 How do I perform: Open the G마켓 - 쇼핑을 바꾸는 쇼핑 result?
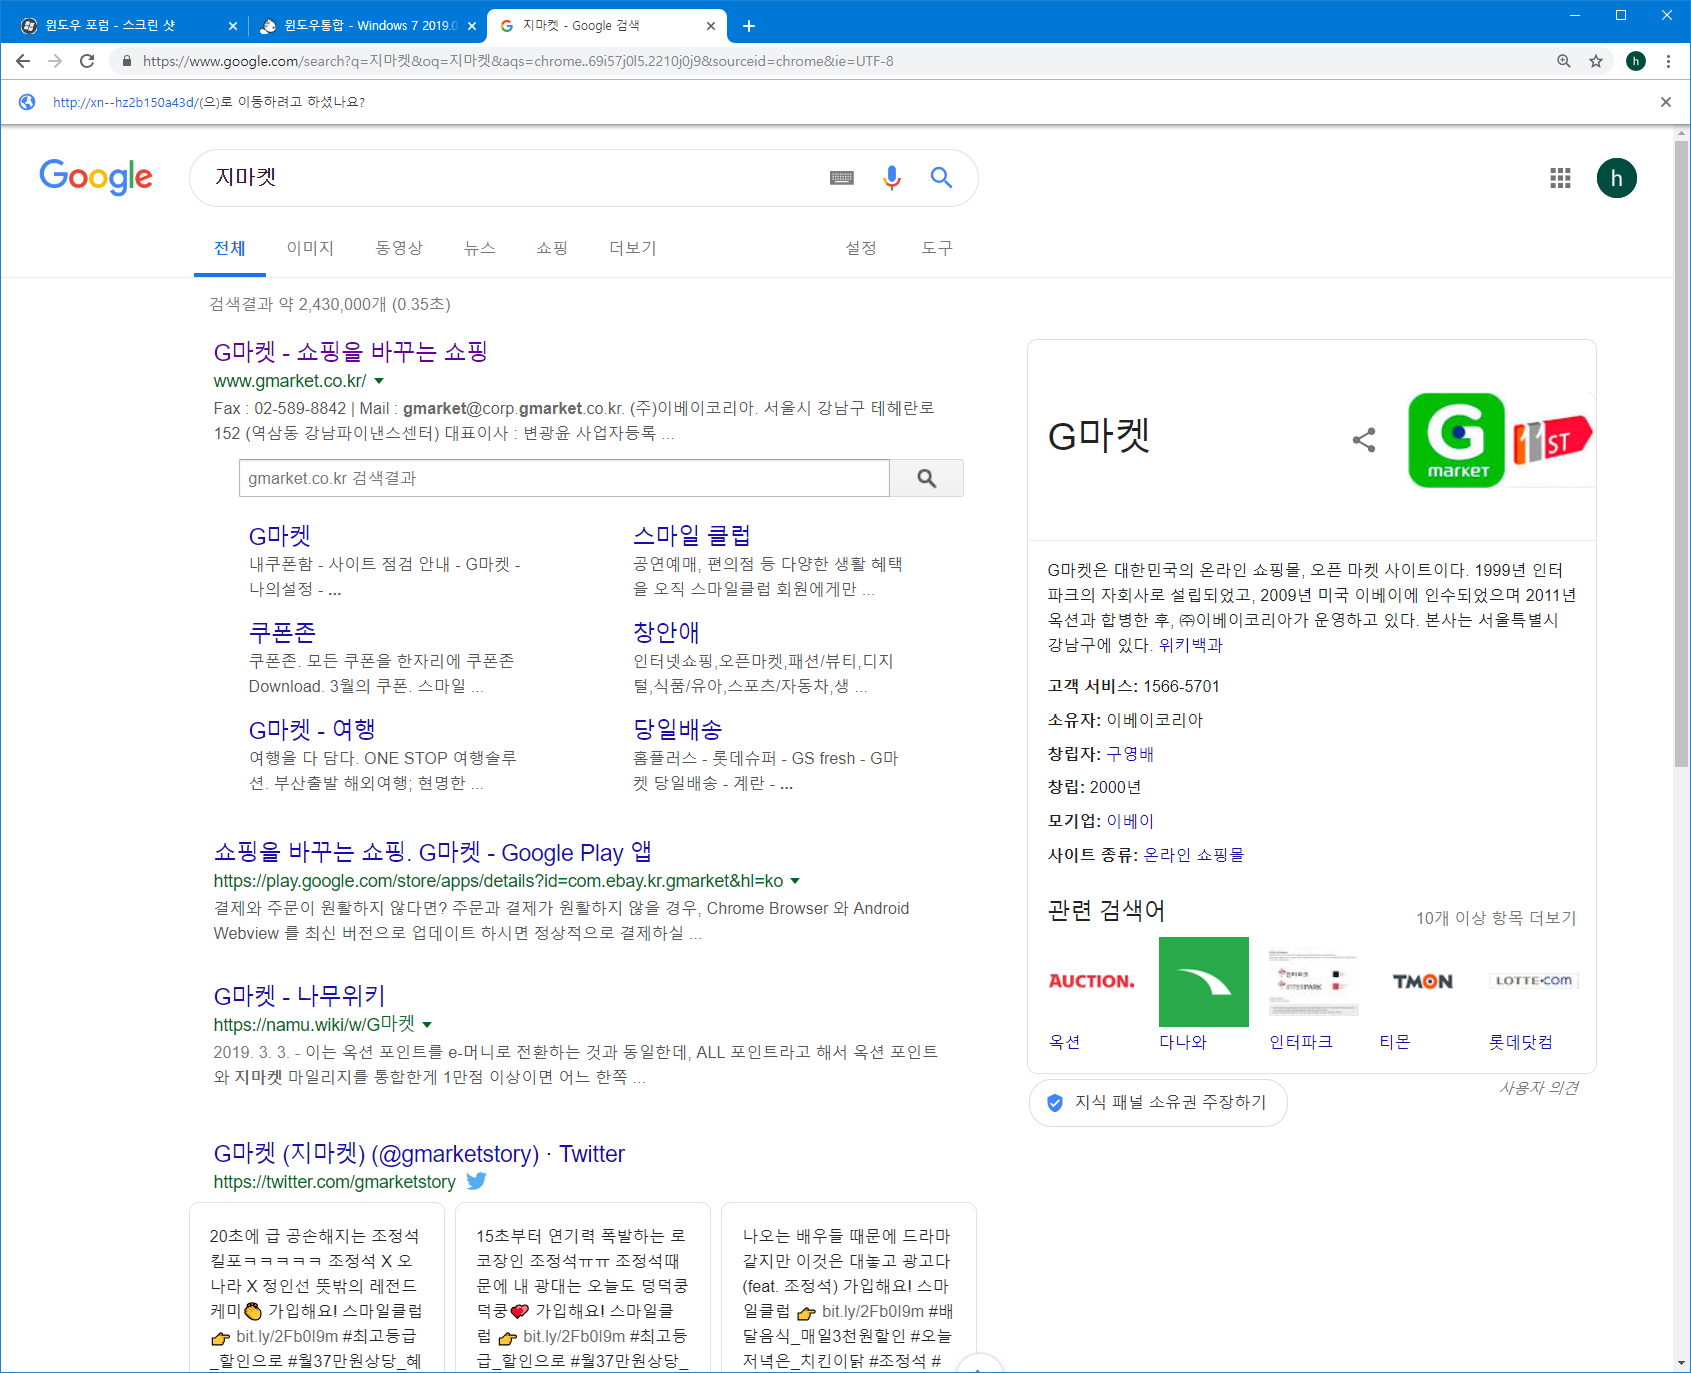pos(350,352)
